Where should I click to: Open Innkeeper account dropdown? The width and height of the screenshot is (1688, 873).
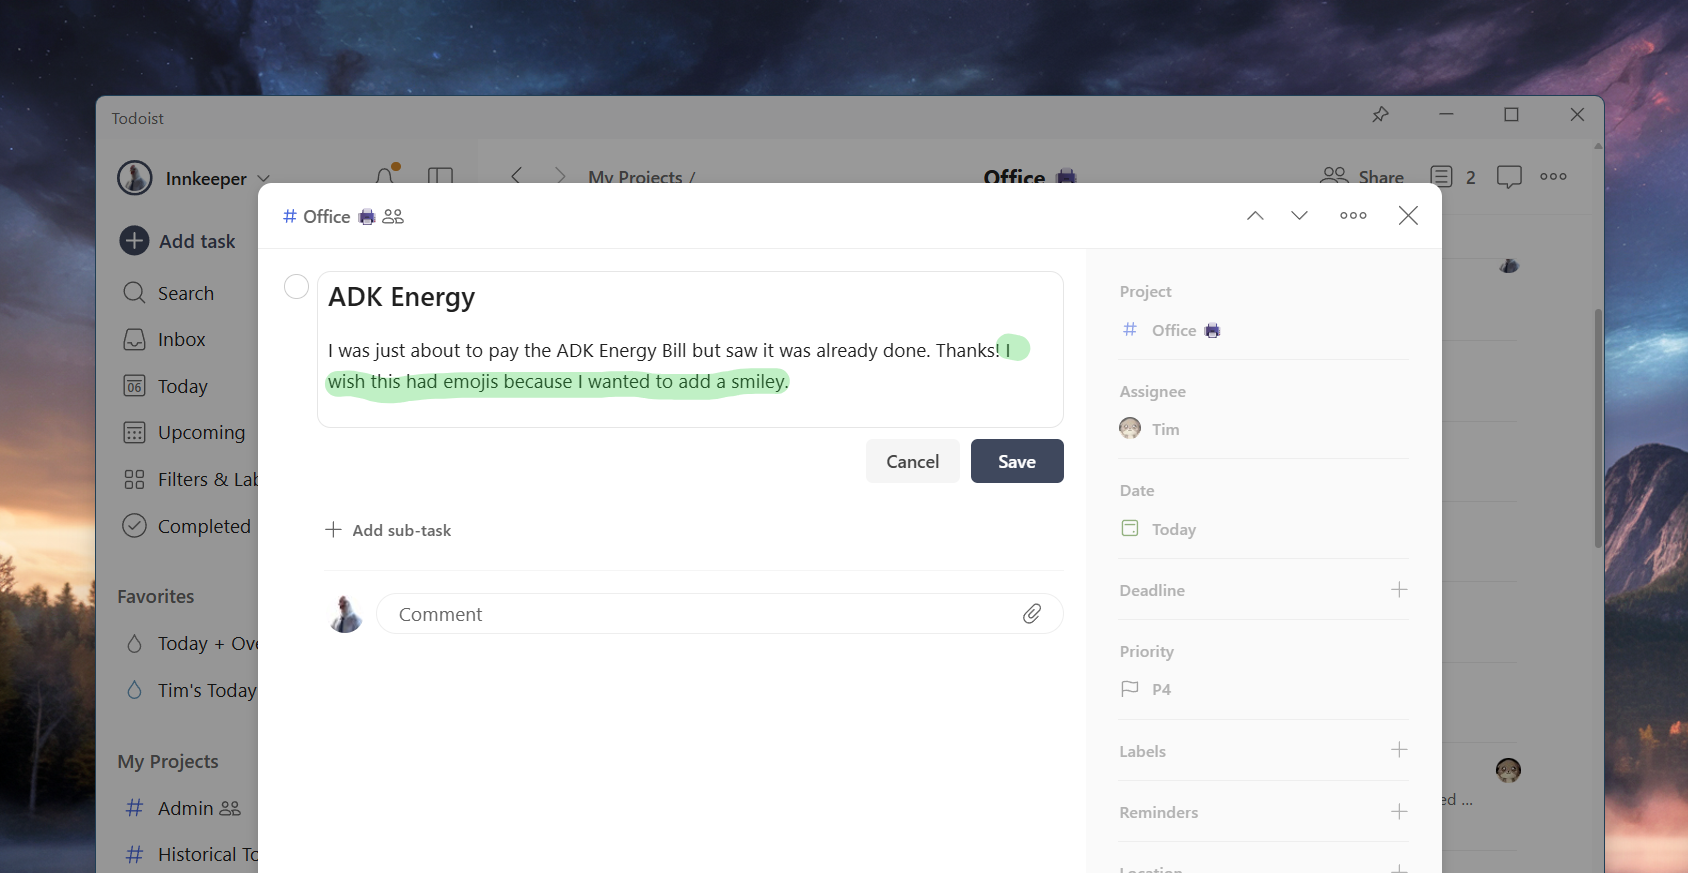(194, 178)
